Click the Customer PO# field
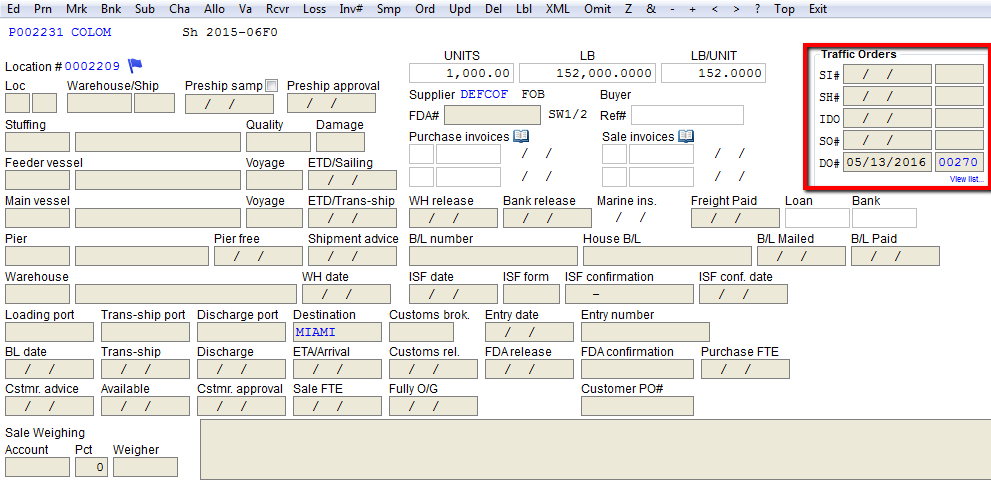 [x=637, y=406]
